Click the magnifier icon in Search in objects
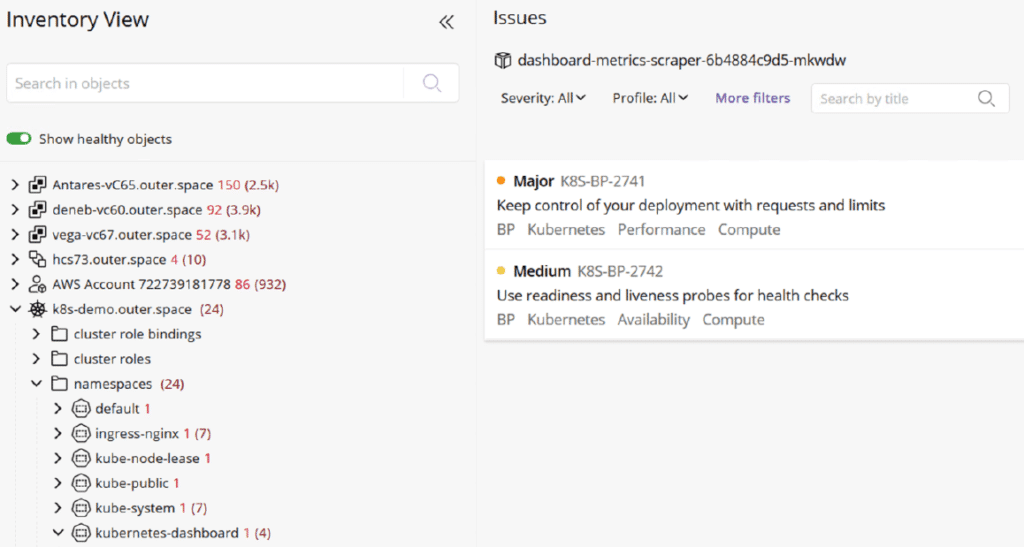The width and height of the screenshot is (1024, 547). tap(432, 83)
